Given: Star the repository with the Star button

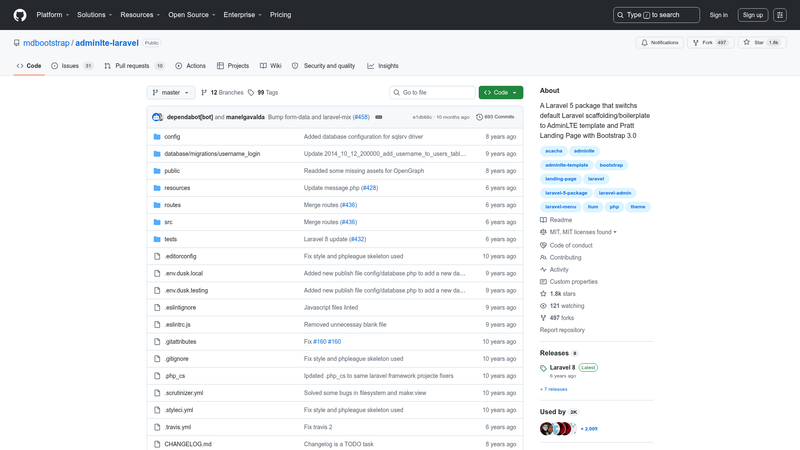Looking at the screenshot, I should point(762,43).
